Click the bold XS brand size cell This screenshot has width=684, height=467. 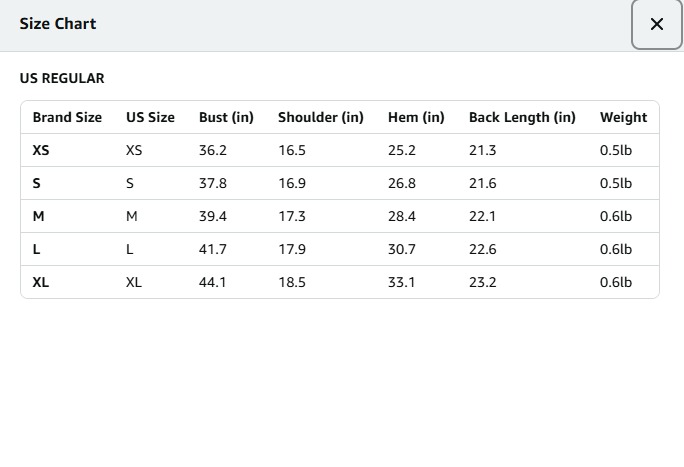point(41,150)
